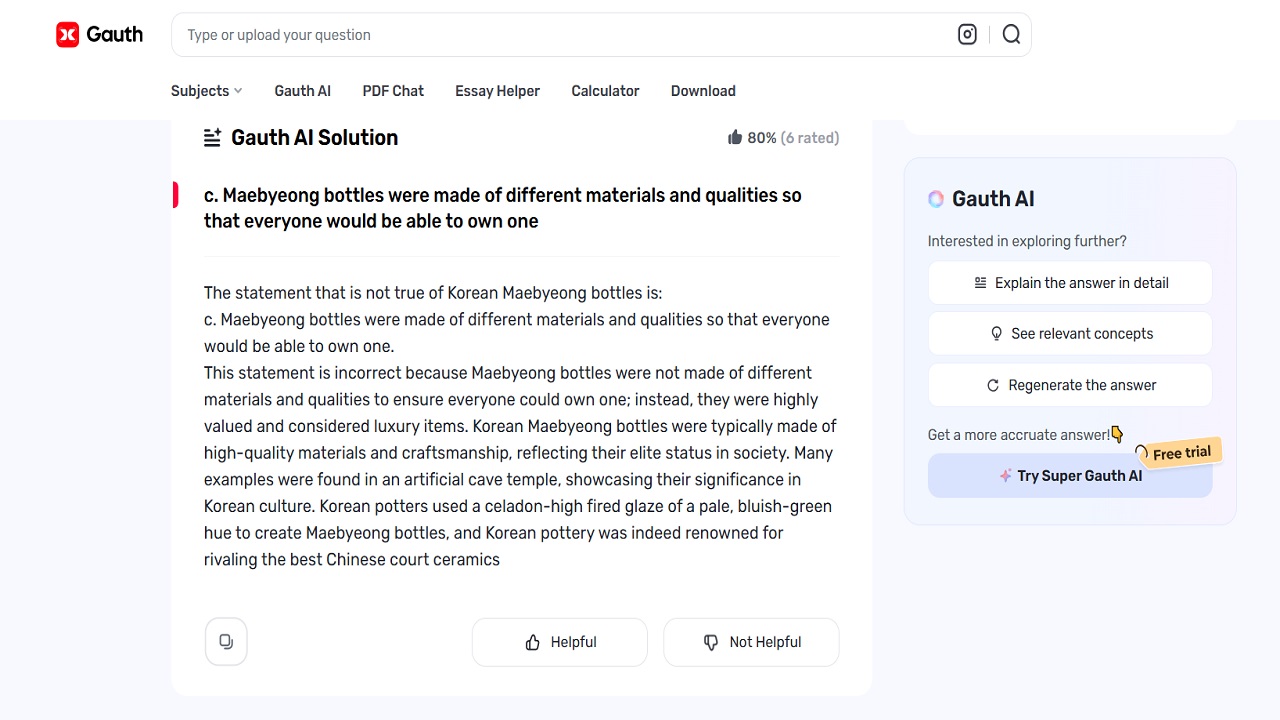This screenshot has width=1280, height=720.
Task: Click the Gauth logo icon
Action: click(x=68, y=35)
